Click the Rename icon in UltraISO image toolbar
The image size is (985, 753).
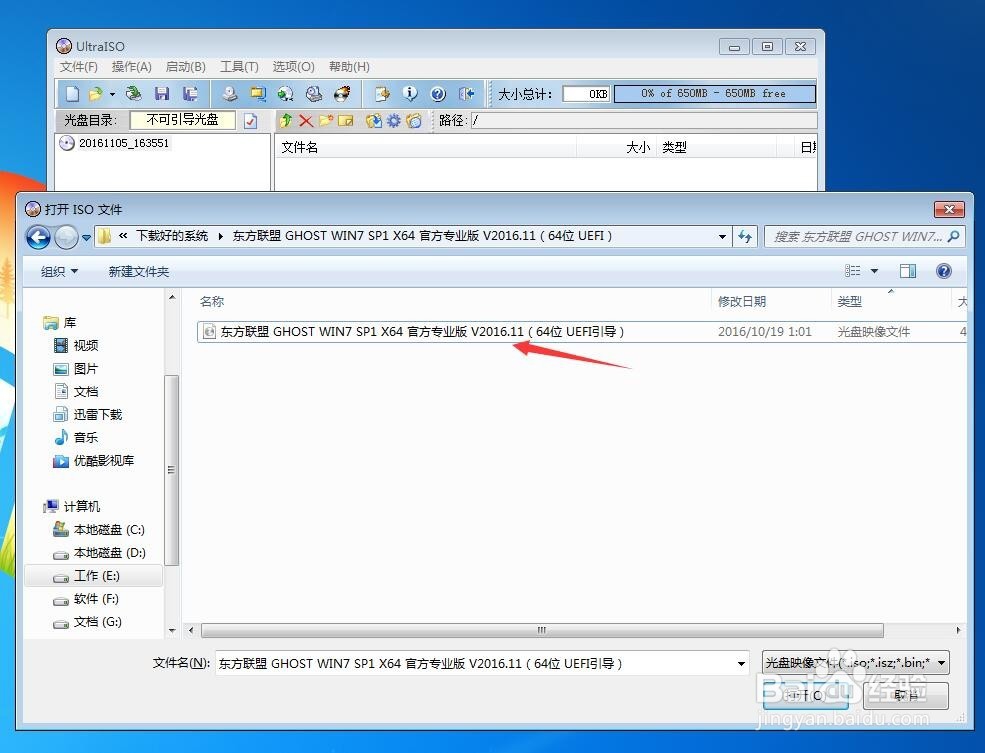tap(346, 121)
